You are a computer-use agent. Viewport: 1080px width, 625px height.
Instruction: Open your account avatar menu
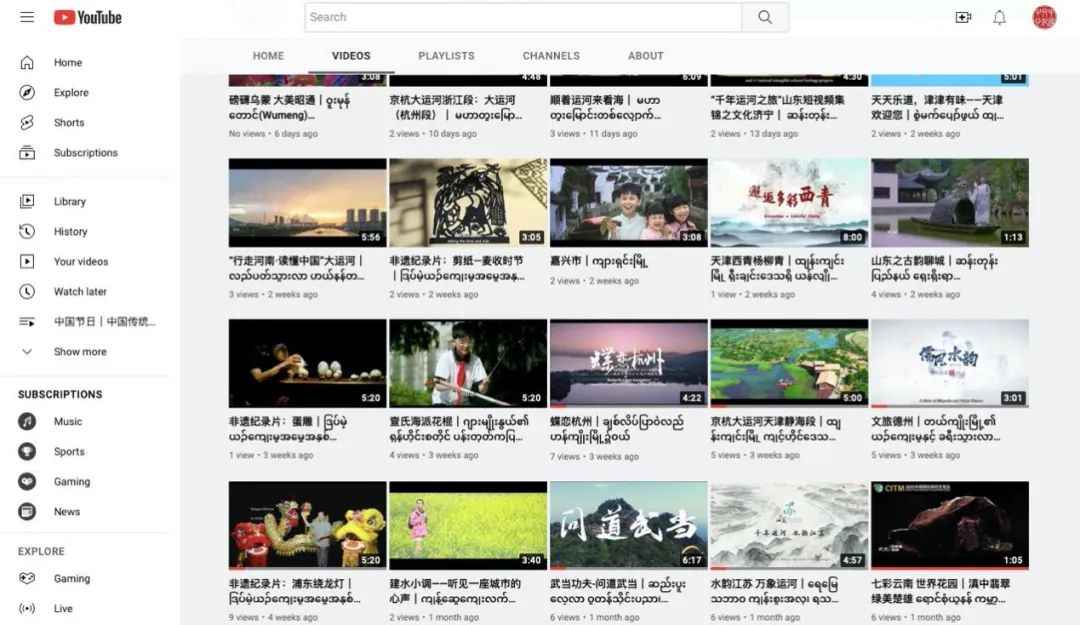1043,17
